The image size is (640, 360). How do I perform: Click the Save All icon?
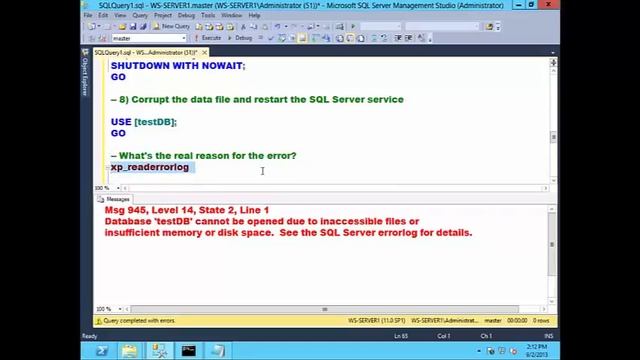tap(143, 27)
